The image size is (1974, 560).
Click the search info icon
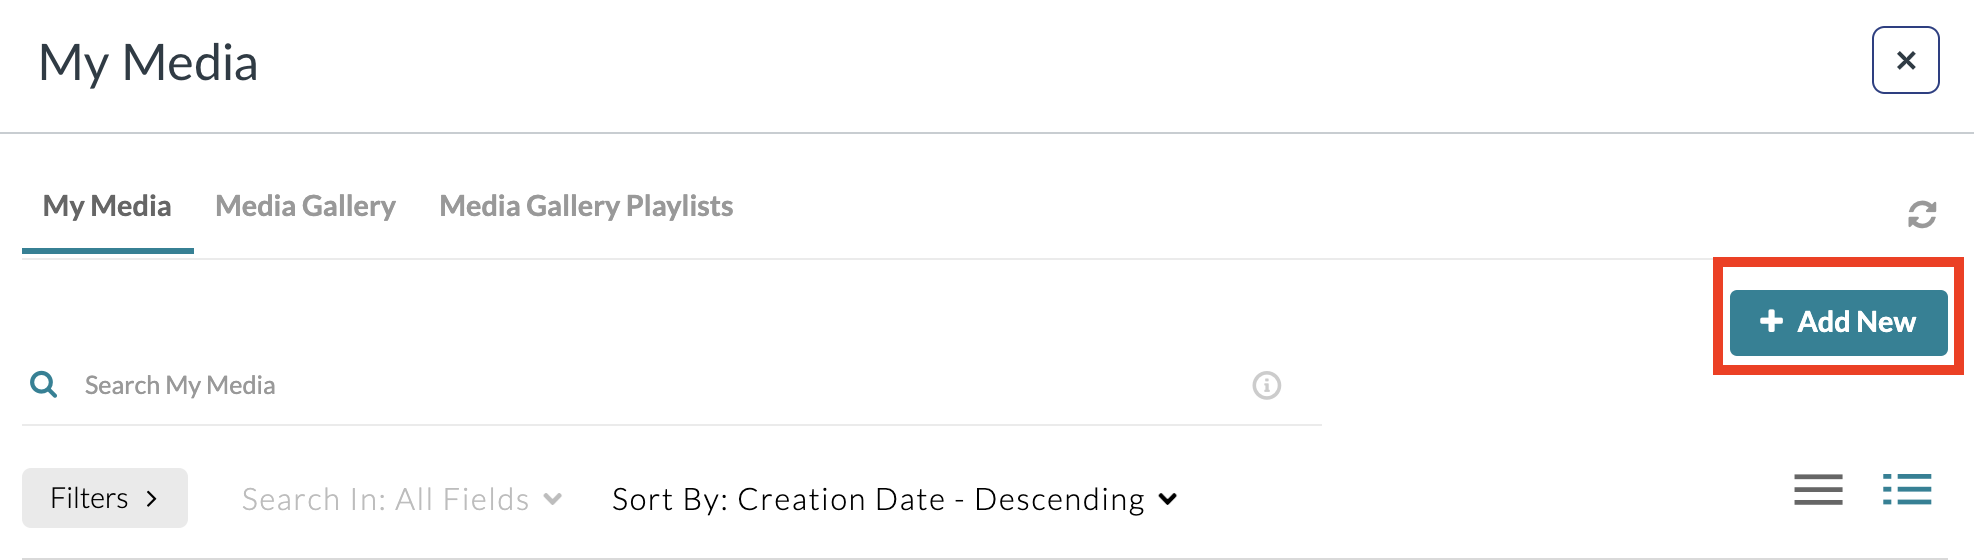click(1266, 385)
